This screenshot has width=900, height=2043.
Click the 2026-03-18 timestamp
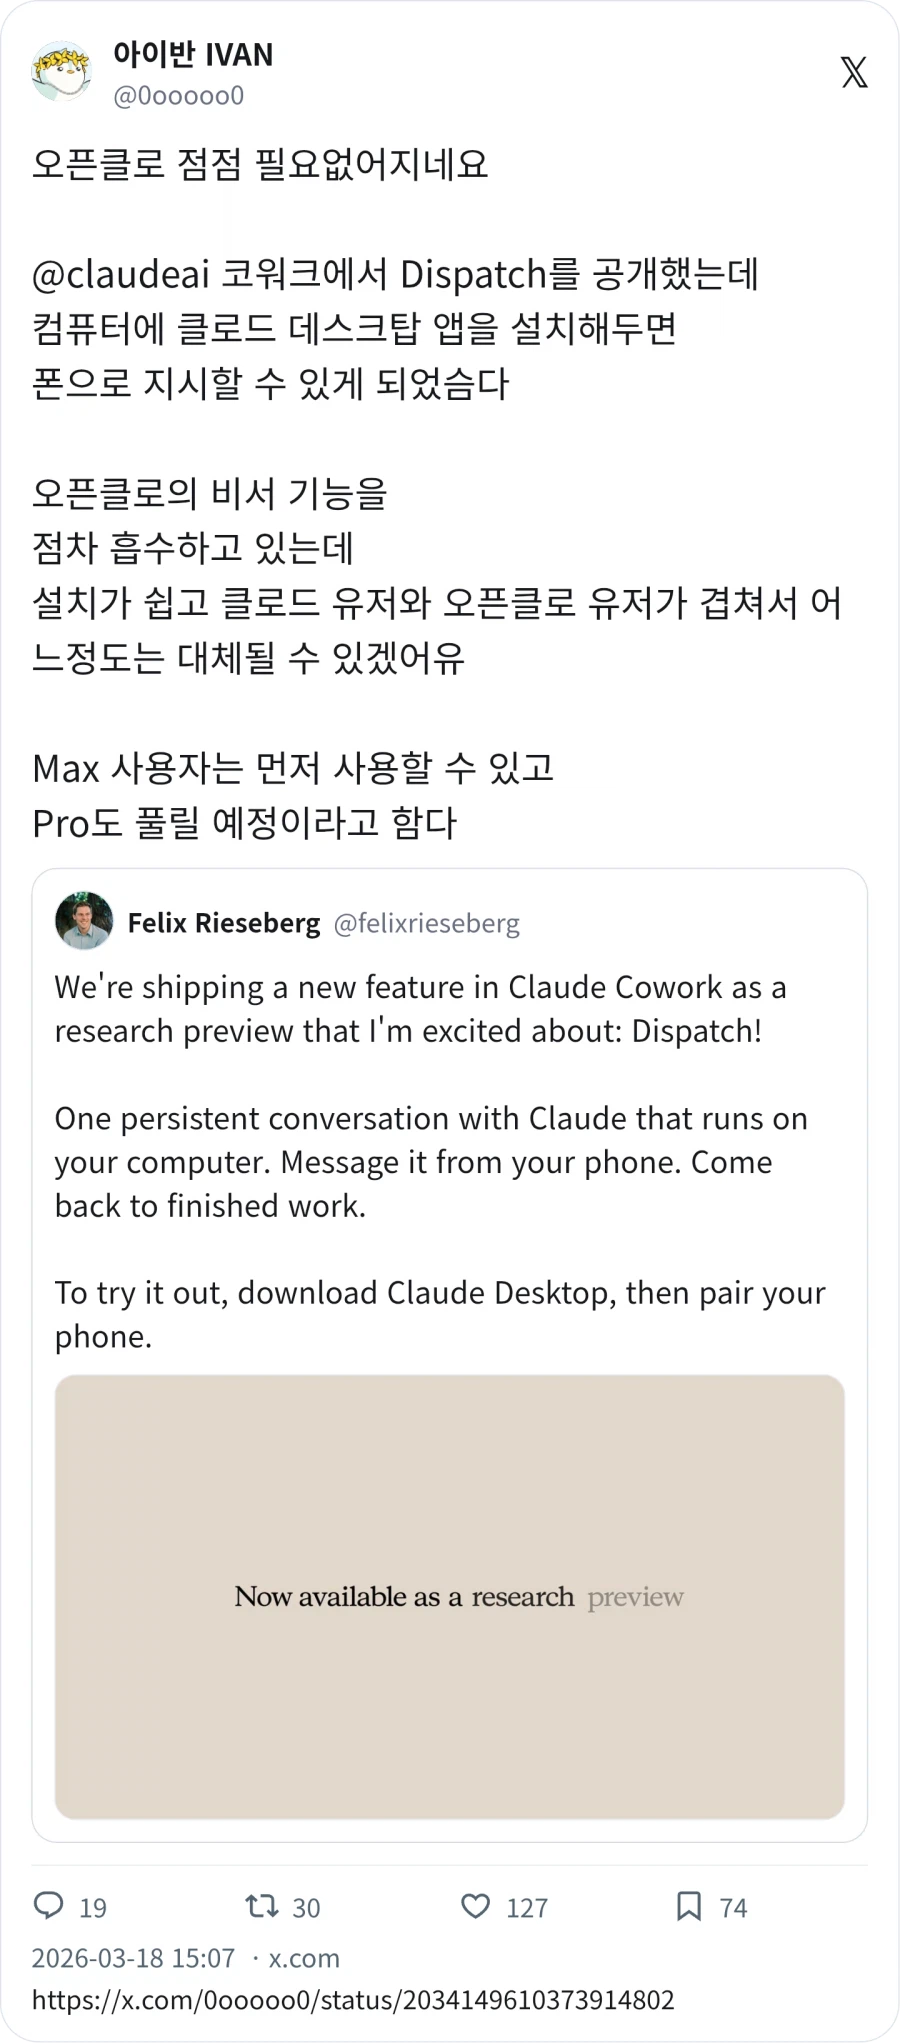130,1957
